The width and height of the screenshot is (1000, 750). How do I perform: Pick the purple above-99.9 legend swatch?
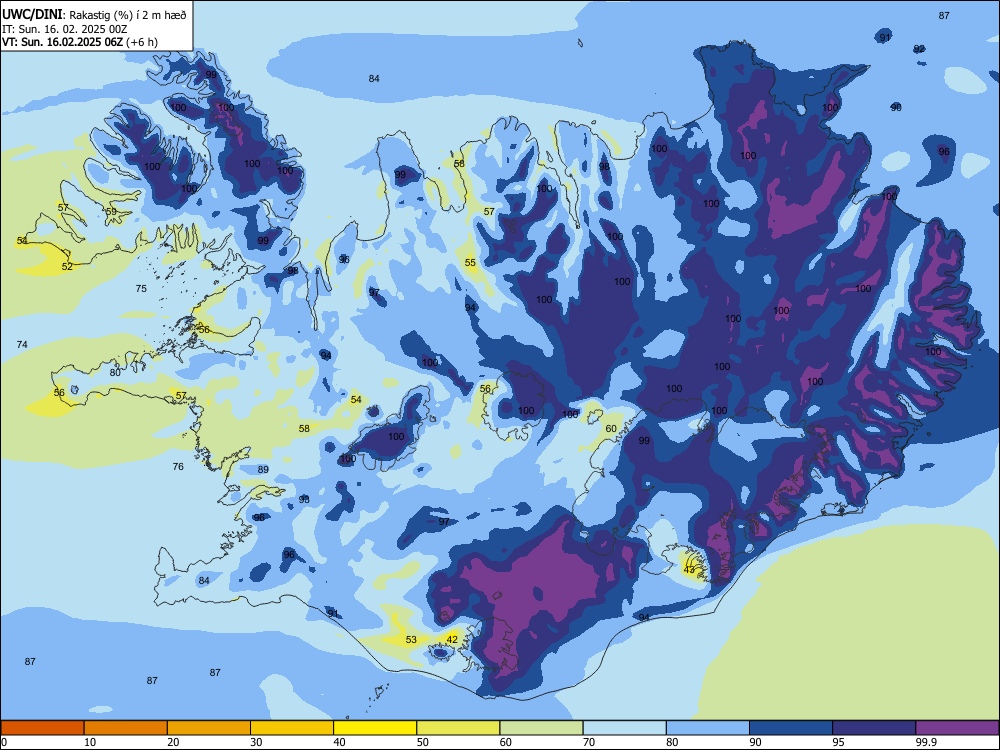click(x=957, y=728)
